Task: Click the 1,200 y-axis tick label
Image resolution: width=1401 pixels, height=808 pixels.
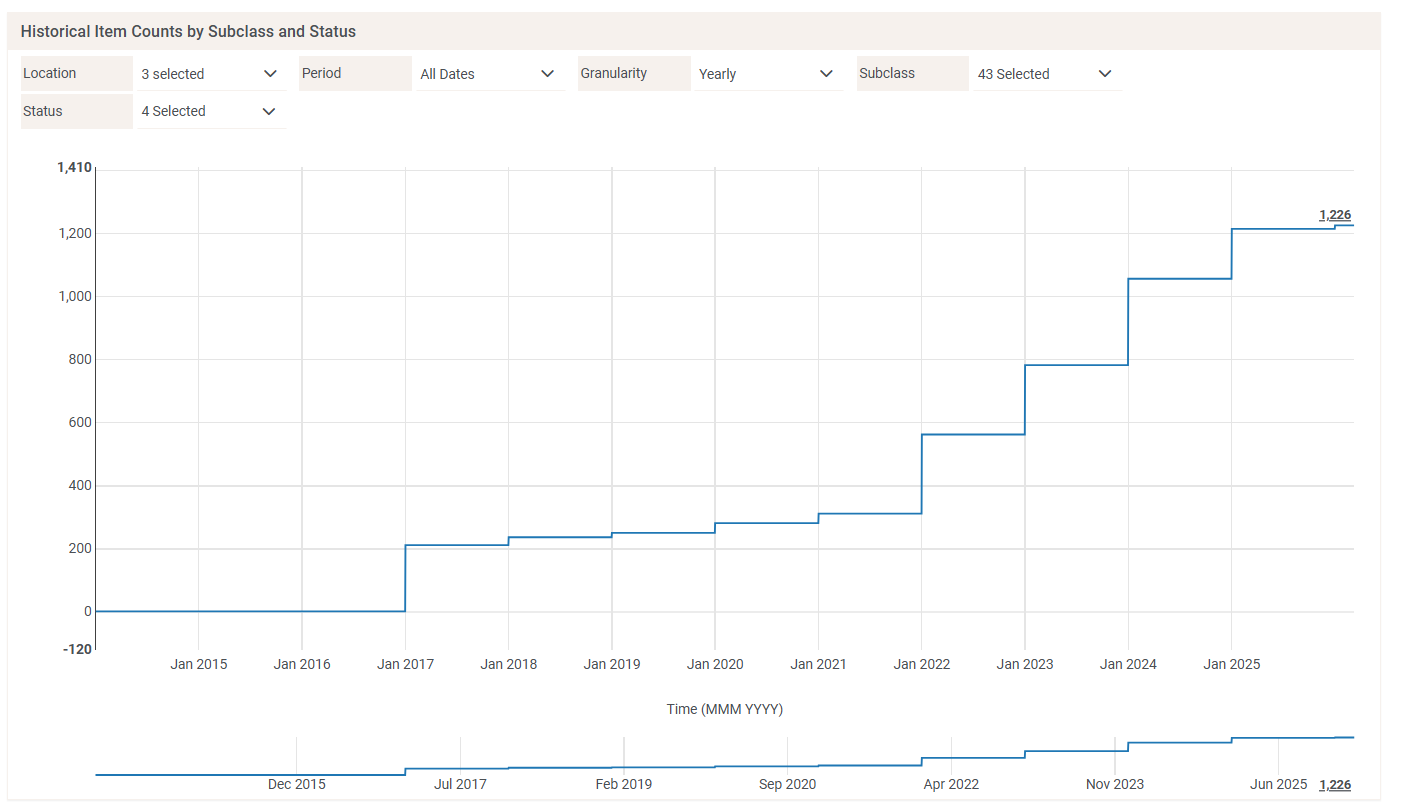Action: [x=73, y=233]
